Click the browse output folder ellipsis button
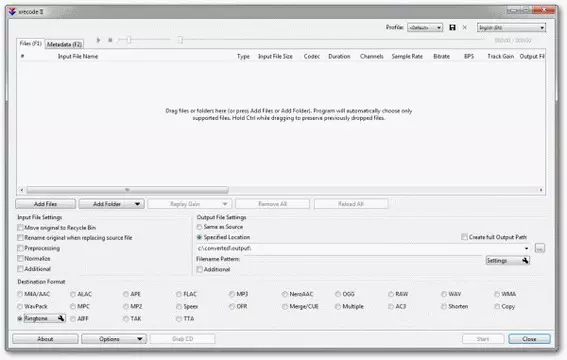Viewport: 567px width, 360px height. tap(540, 248)
